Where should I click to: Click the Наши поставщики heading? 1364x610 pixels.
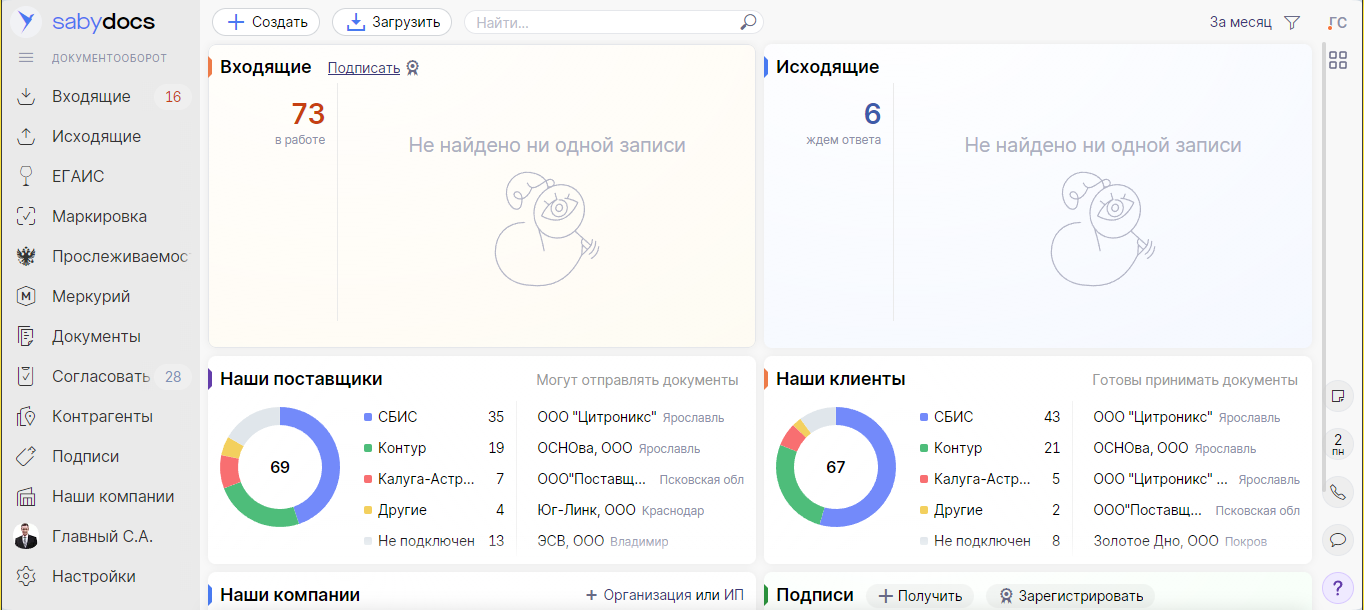click(x=301, y=380)
